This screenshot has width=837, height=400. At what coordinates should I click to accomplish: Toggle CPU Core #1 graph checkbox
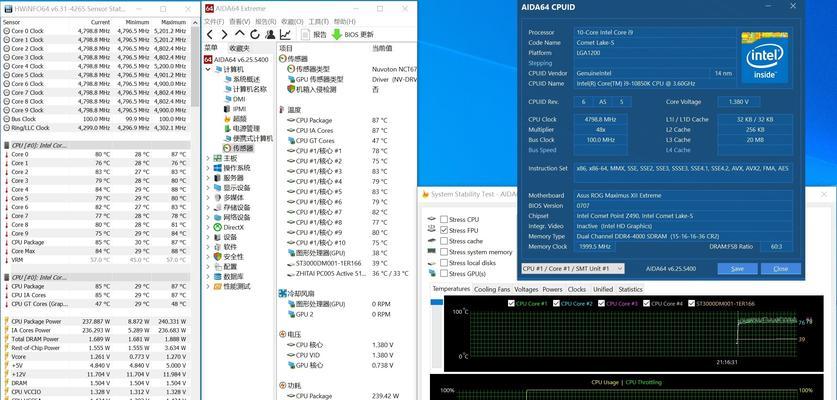point(511,303)
